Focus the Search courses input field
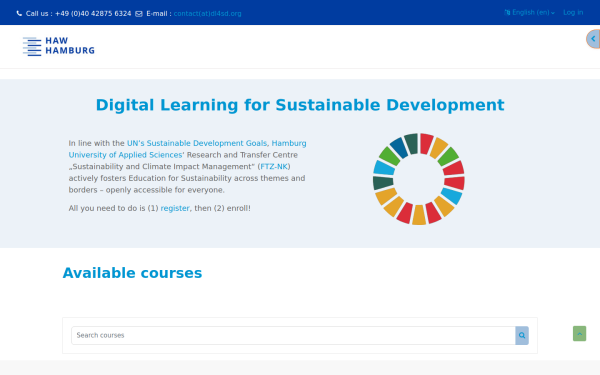 (293, 336)
